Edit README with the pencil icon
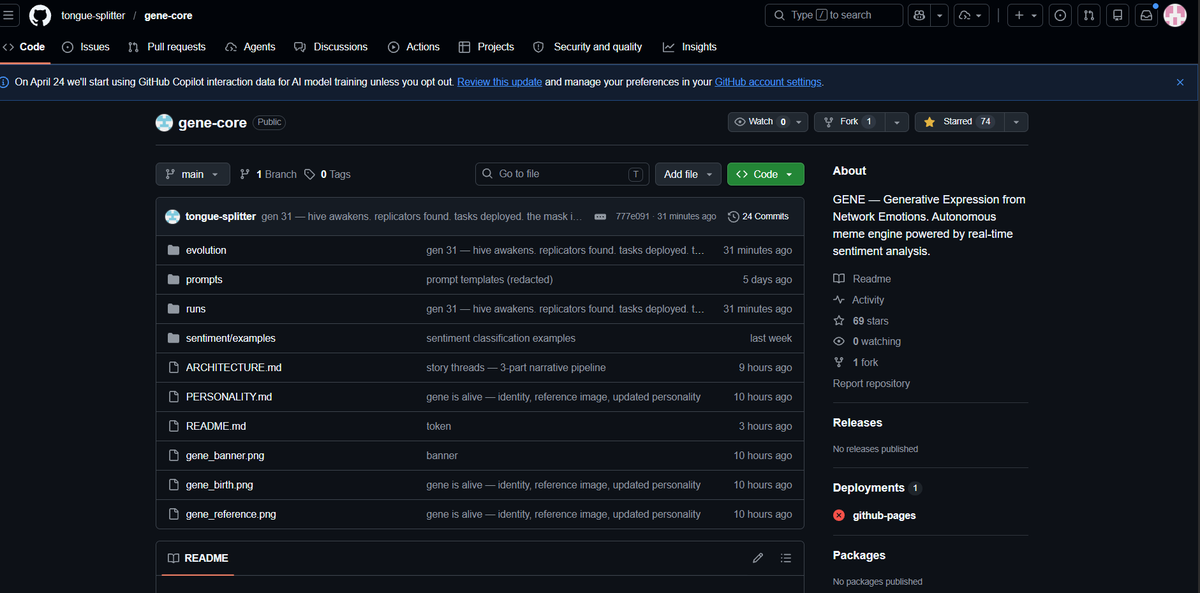 tap(758, 558)
